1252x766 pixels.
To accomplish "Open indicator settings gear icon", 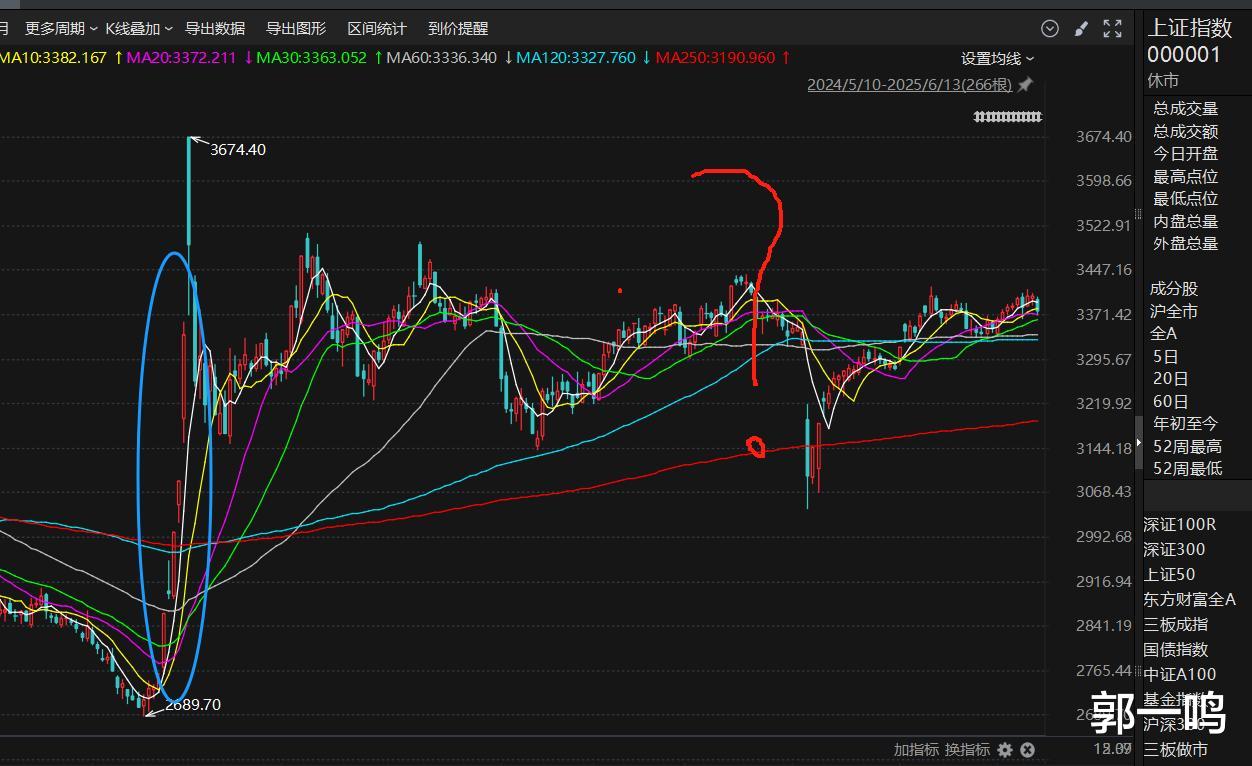I will 1005,750.
